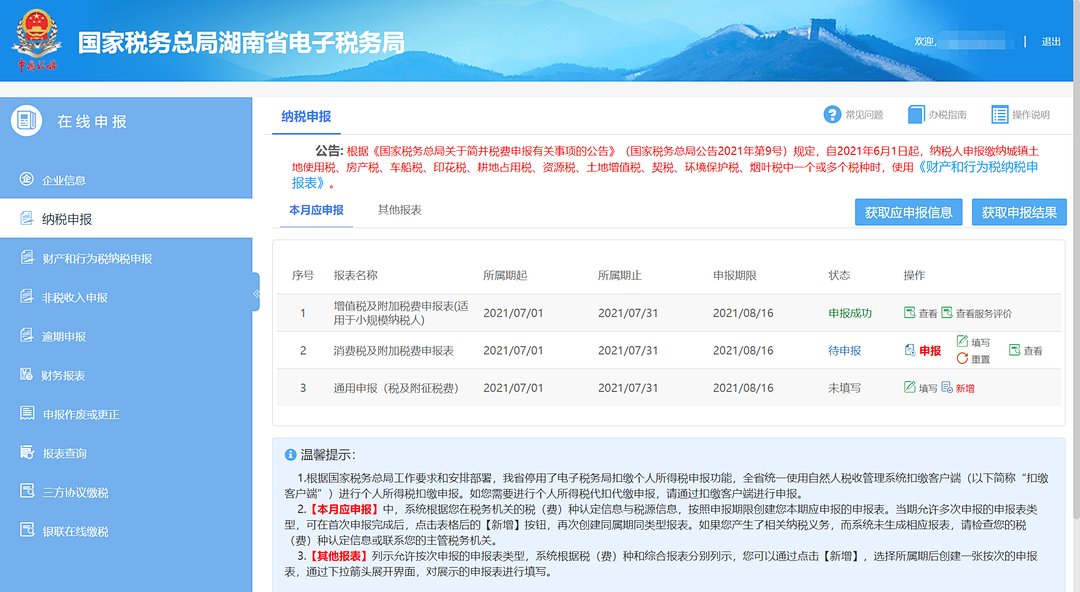Click 退出 to log out

click(1051, 42)
